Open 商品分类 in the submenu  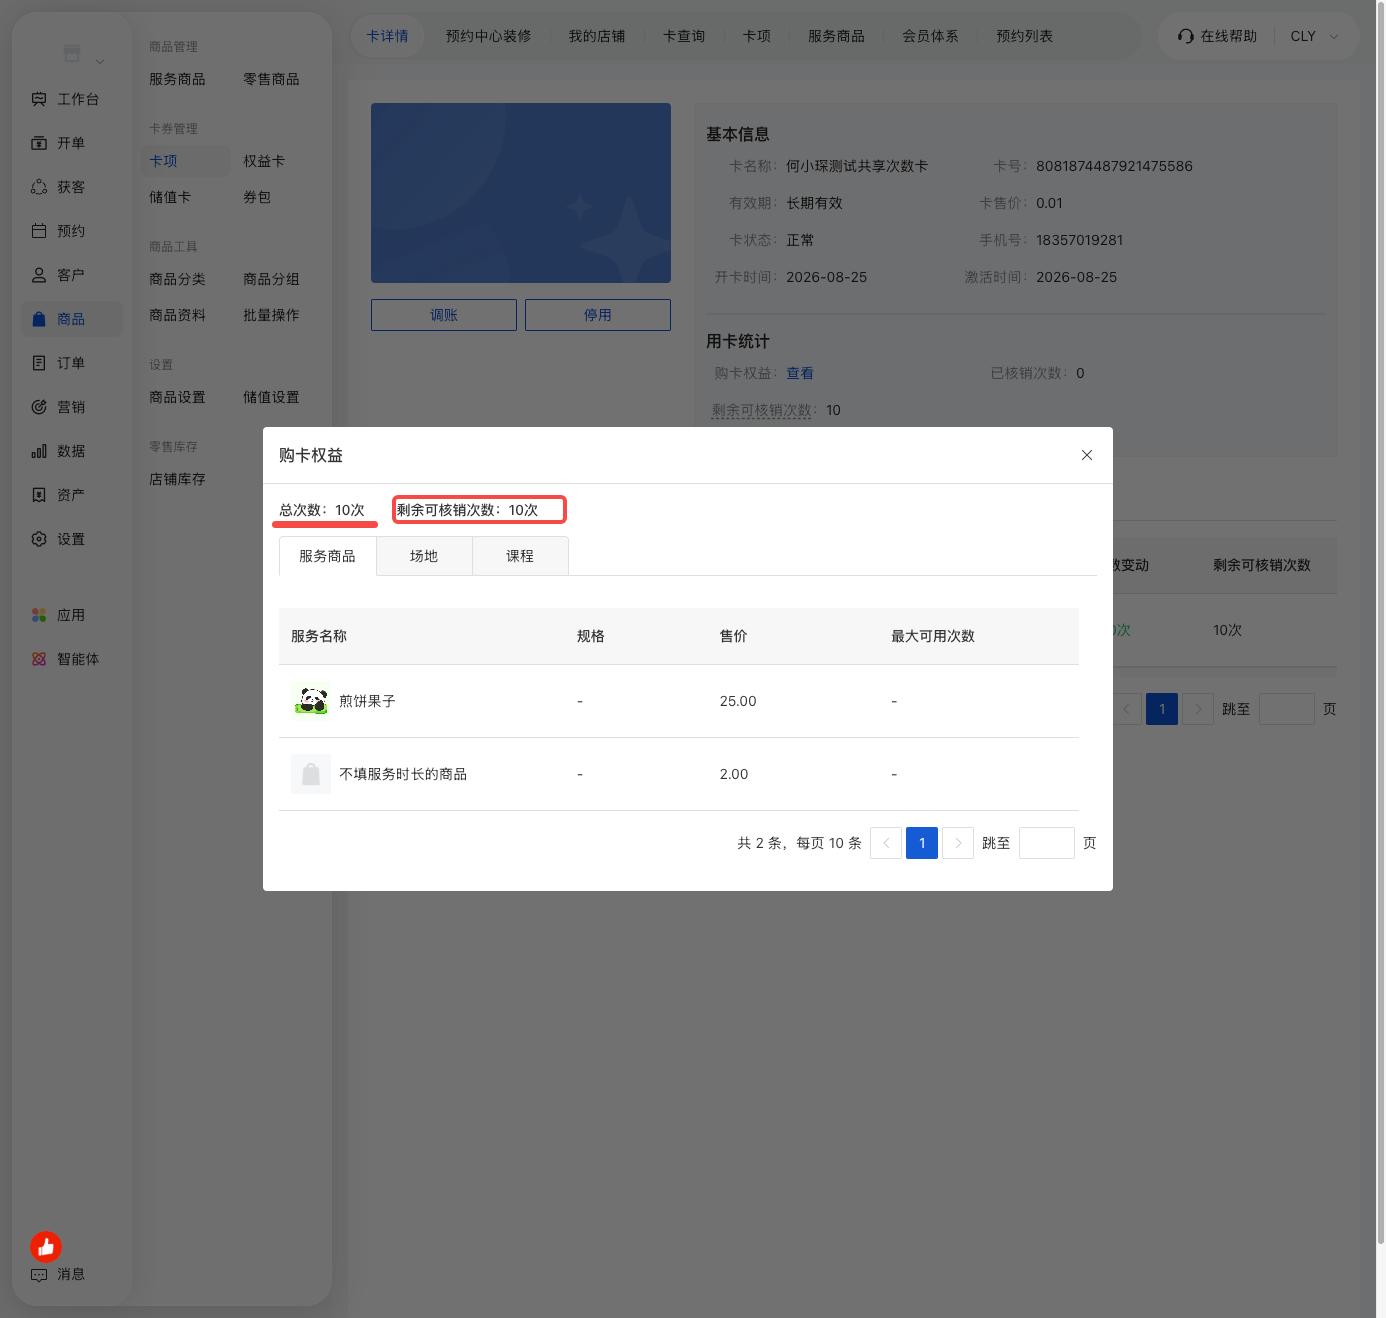pos(177,279)
